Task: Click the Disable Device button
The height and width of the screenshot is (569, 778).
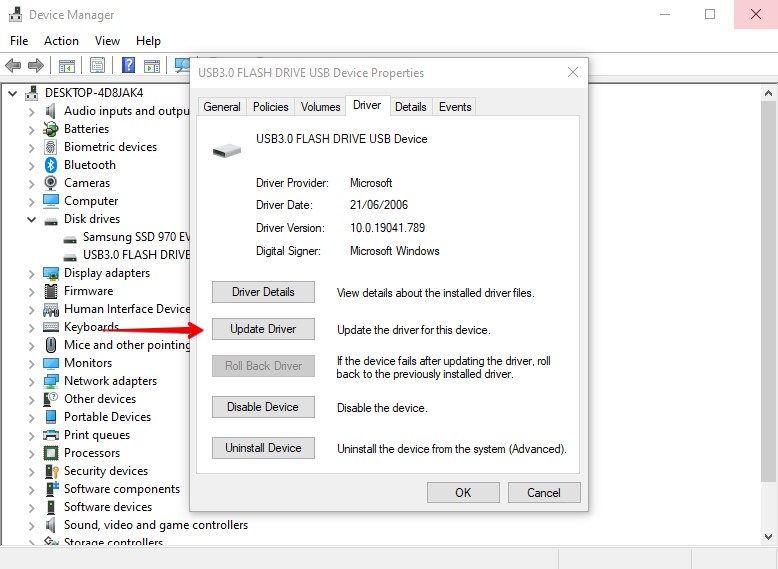Action: pos(263,407)
